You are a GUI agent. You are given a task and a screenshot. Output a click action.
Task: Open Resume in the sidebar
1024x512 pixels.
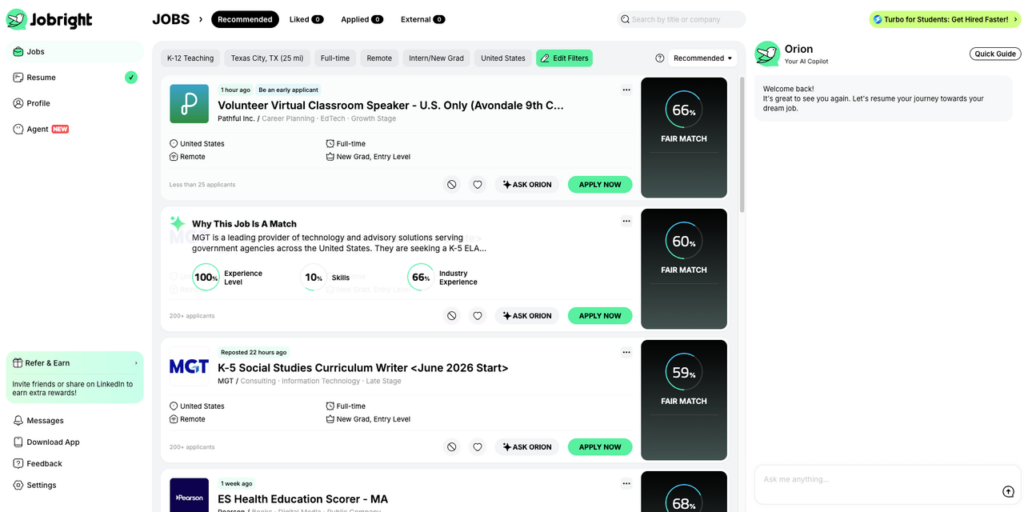[x=74, y=78]
